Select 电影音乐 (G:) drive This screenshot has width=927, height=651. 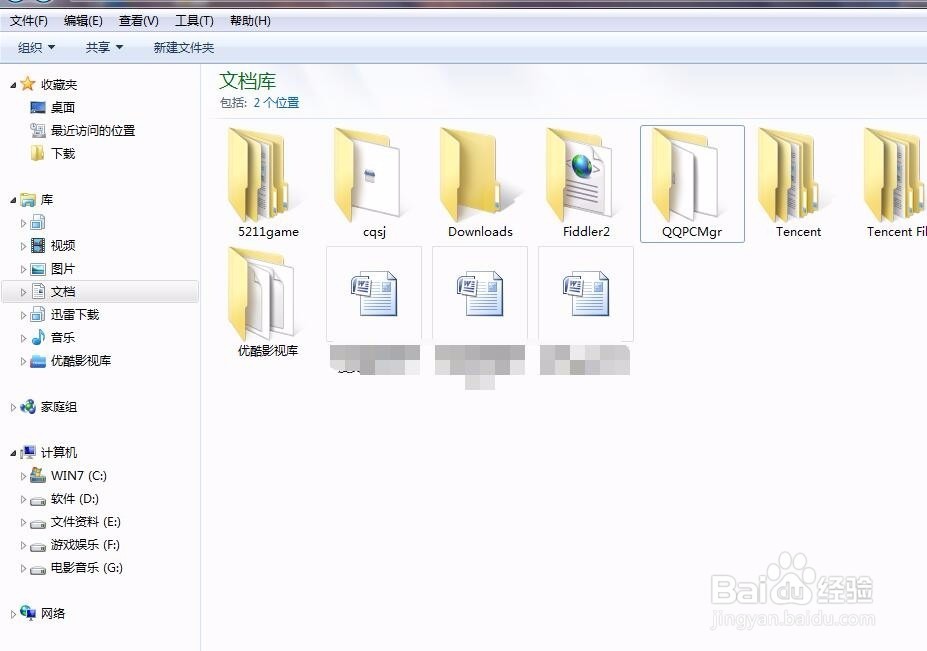pyautogui.click(x=86, y=568)
